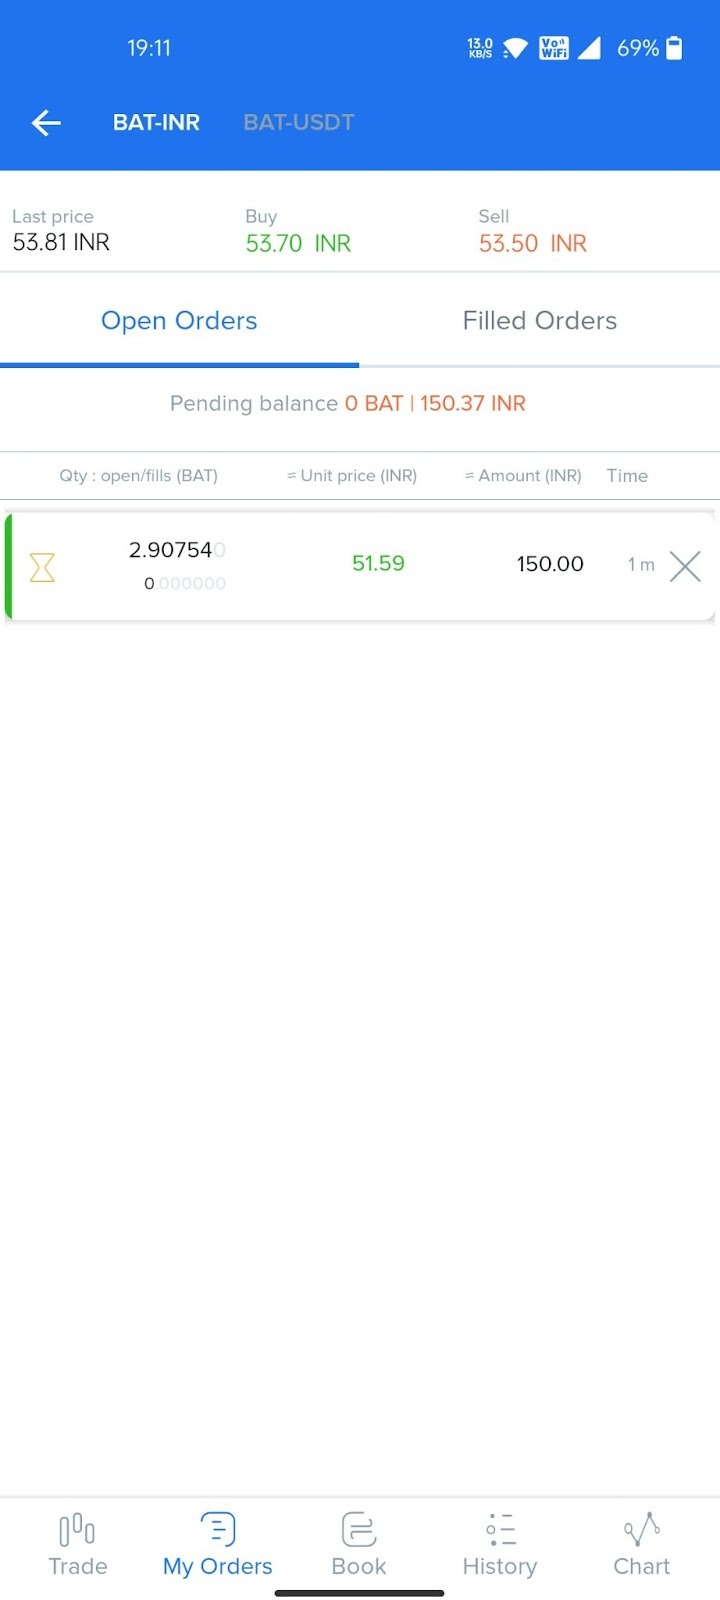
Task: Select the Sell price 53.50 INR
Action: (x=531, y=243)
